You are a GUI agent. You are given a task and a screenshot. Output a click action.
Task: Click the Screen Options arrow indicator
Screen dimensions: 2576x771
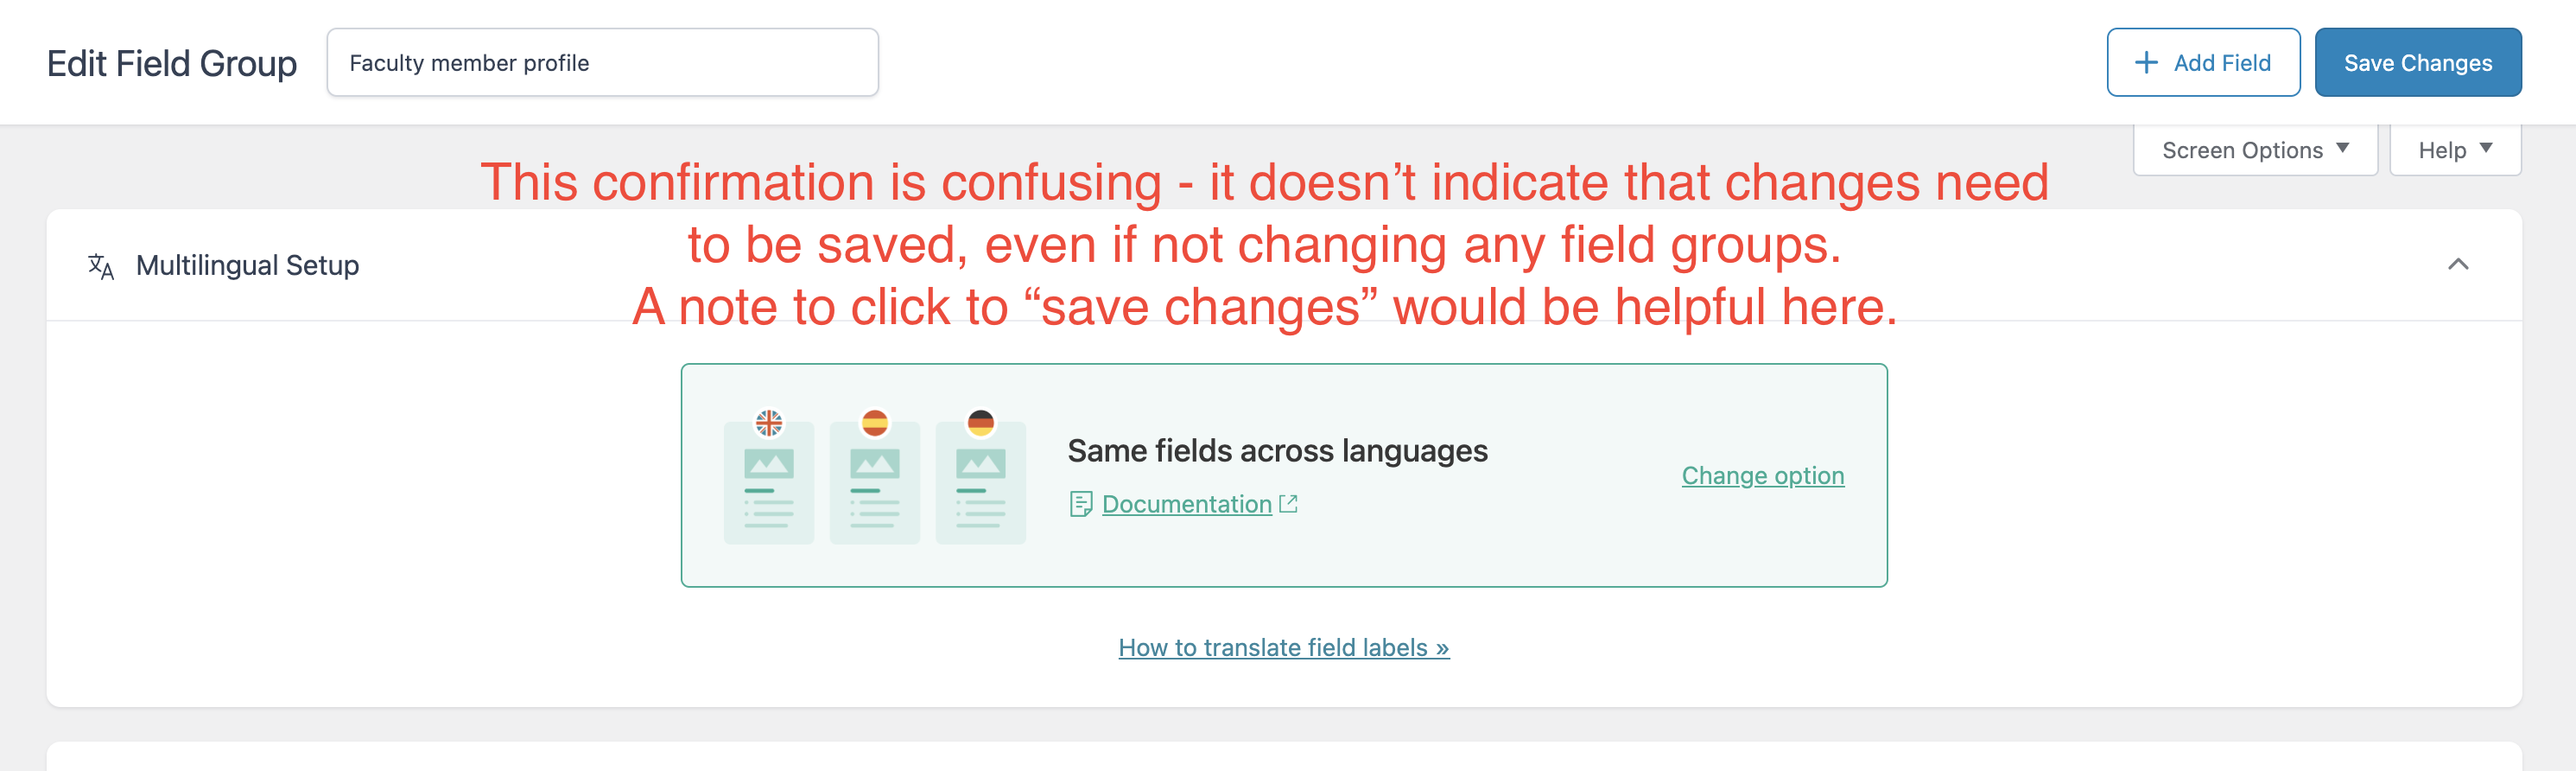coord(2342,148)
